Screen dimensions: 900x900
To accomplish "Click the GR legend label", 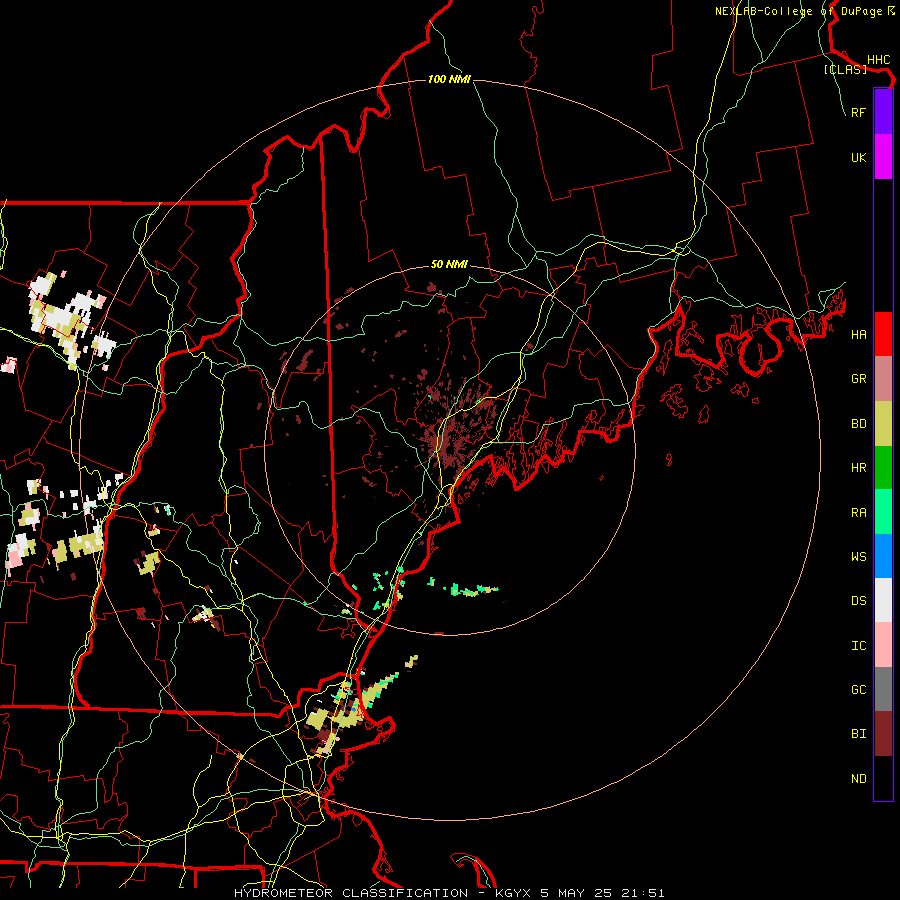I will 858,379.
